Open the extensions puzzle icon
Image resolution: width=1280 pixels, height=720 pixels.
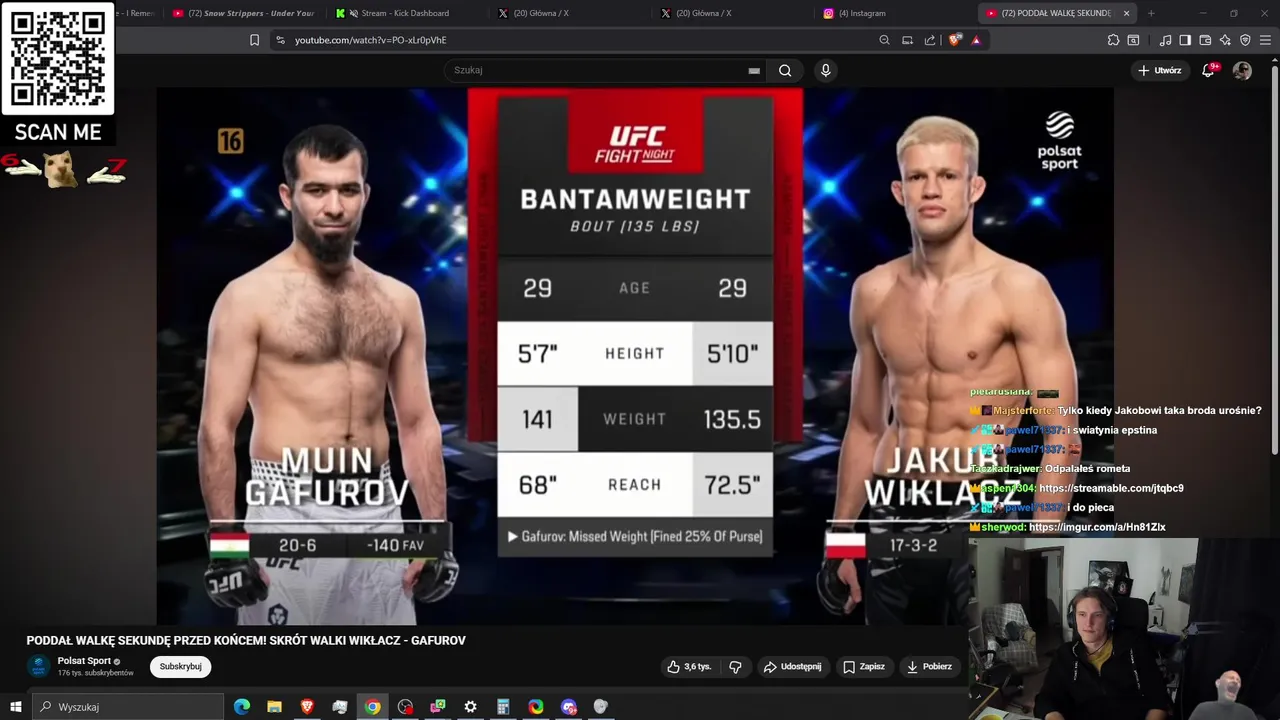click(1113, 40)
